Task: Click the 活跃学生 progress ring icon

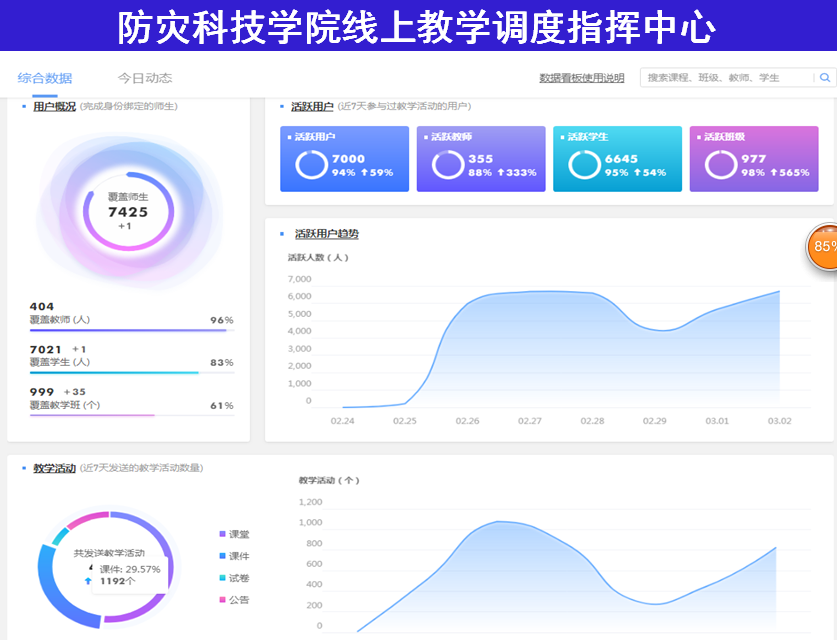Action: pos(585,165)
